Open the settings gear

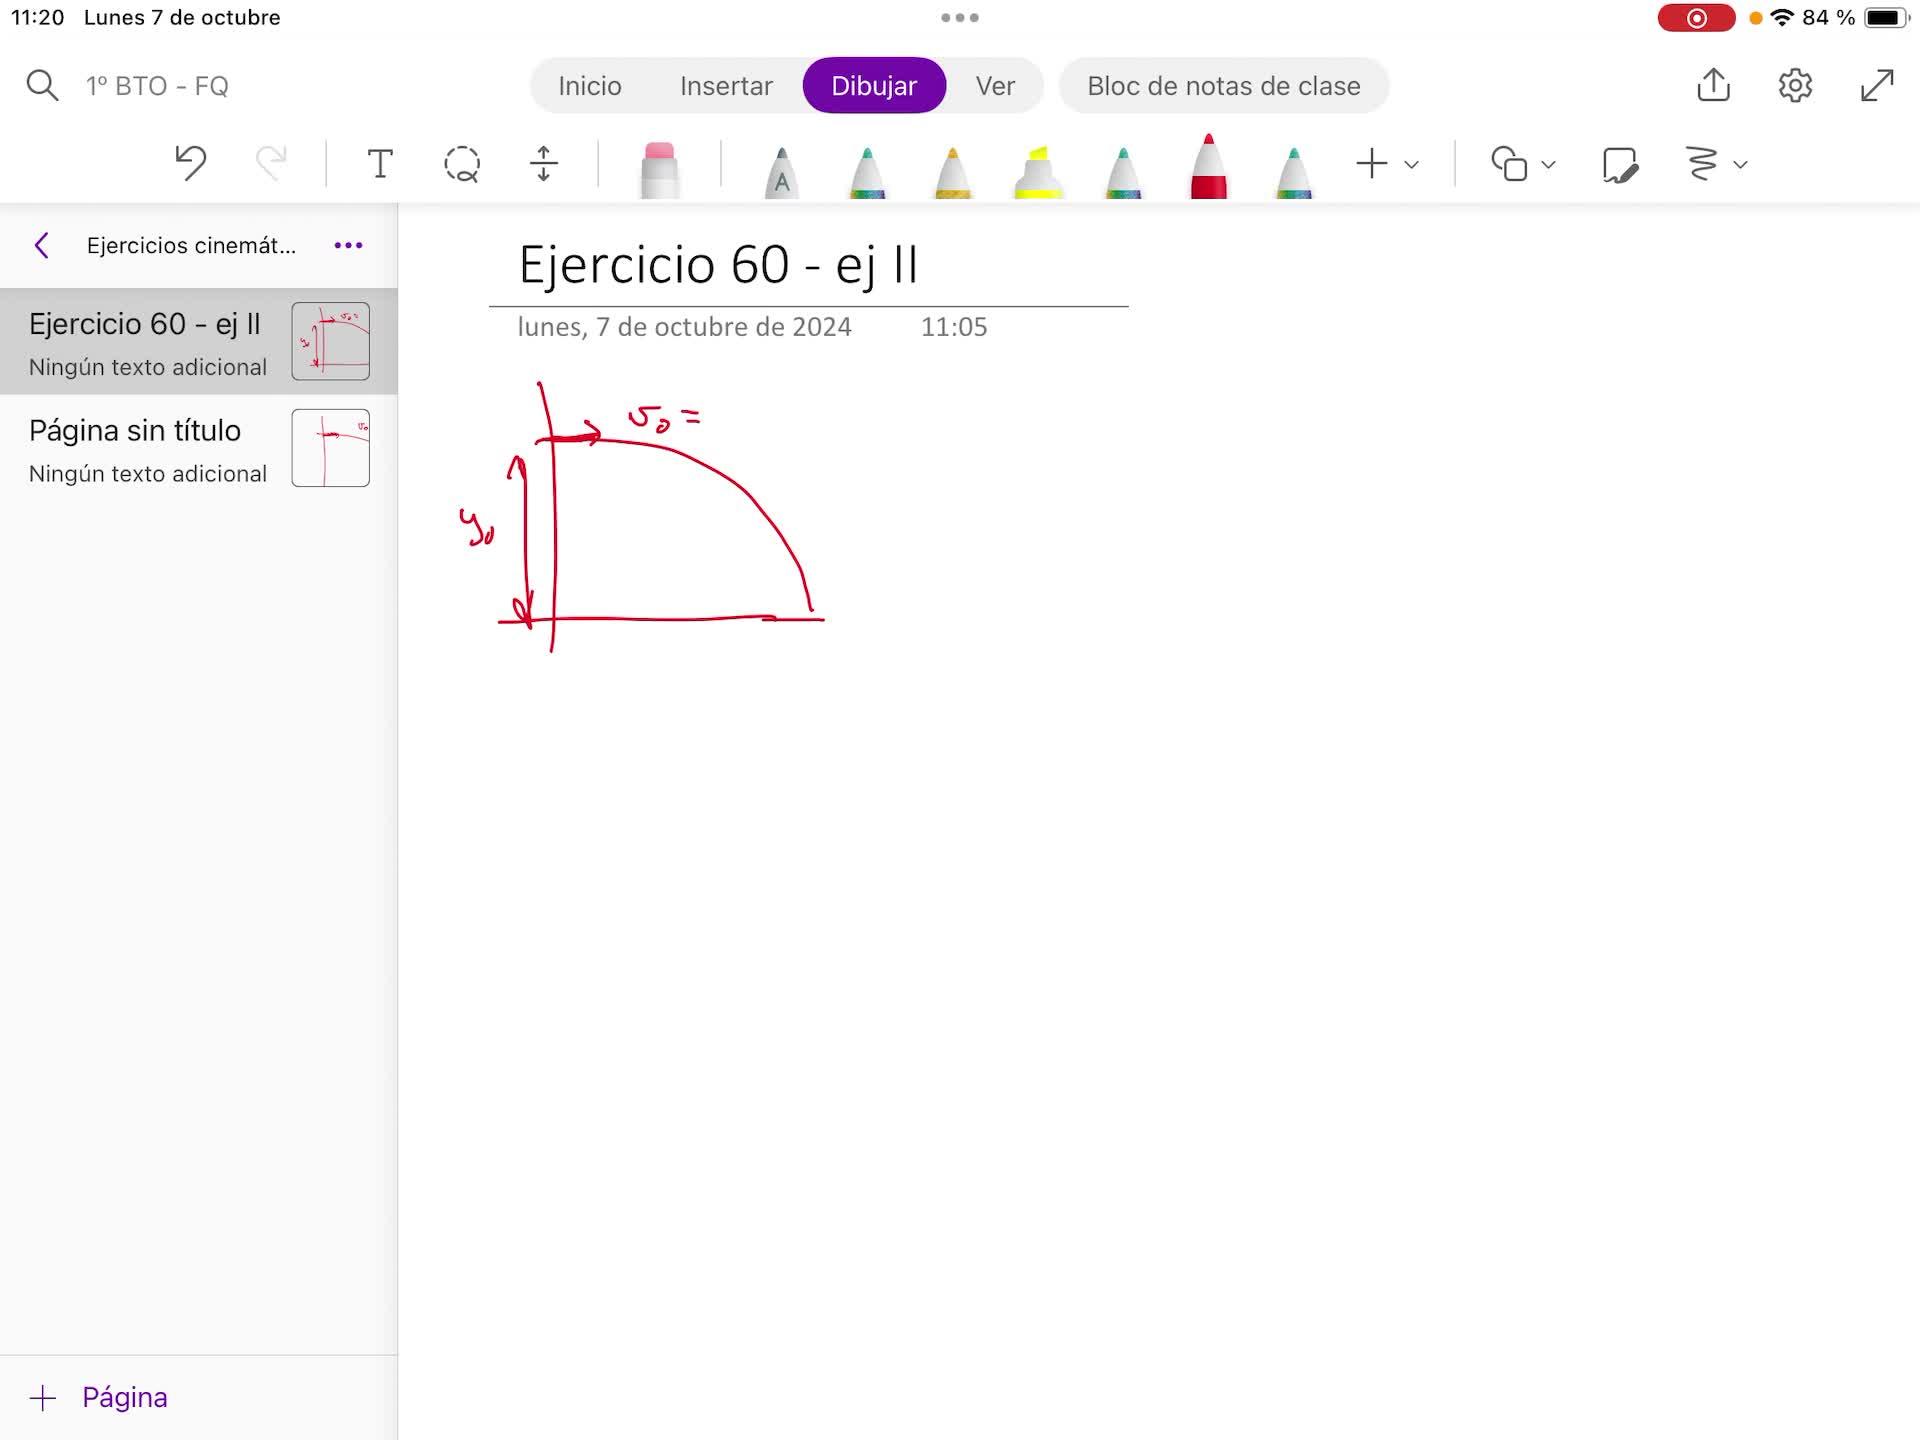(x=1795, y=85)
